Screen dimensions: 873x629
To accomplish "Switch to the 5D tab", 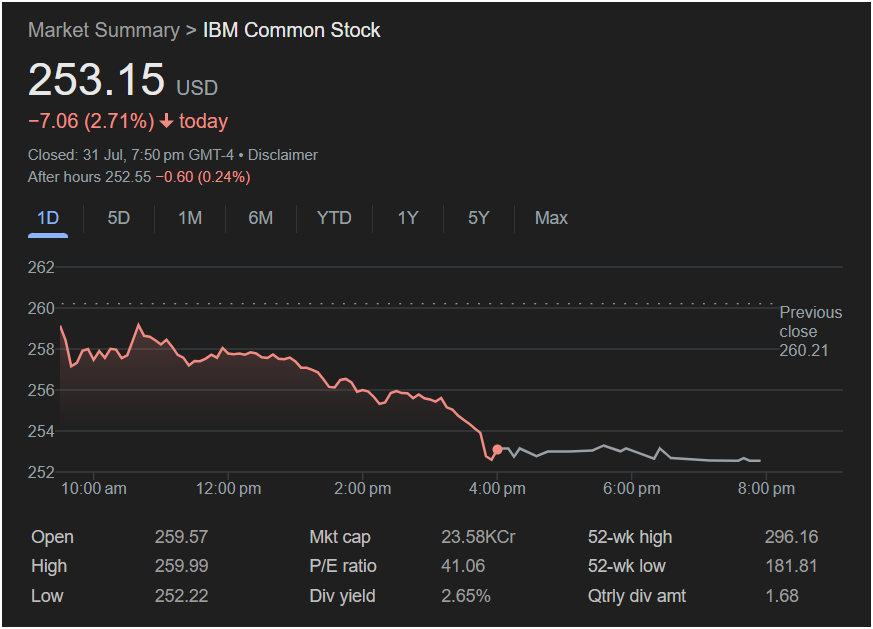I will pyautogui.click(x=119, y=218).
